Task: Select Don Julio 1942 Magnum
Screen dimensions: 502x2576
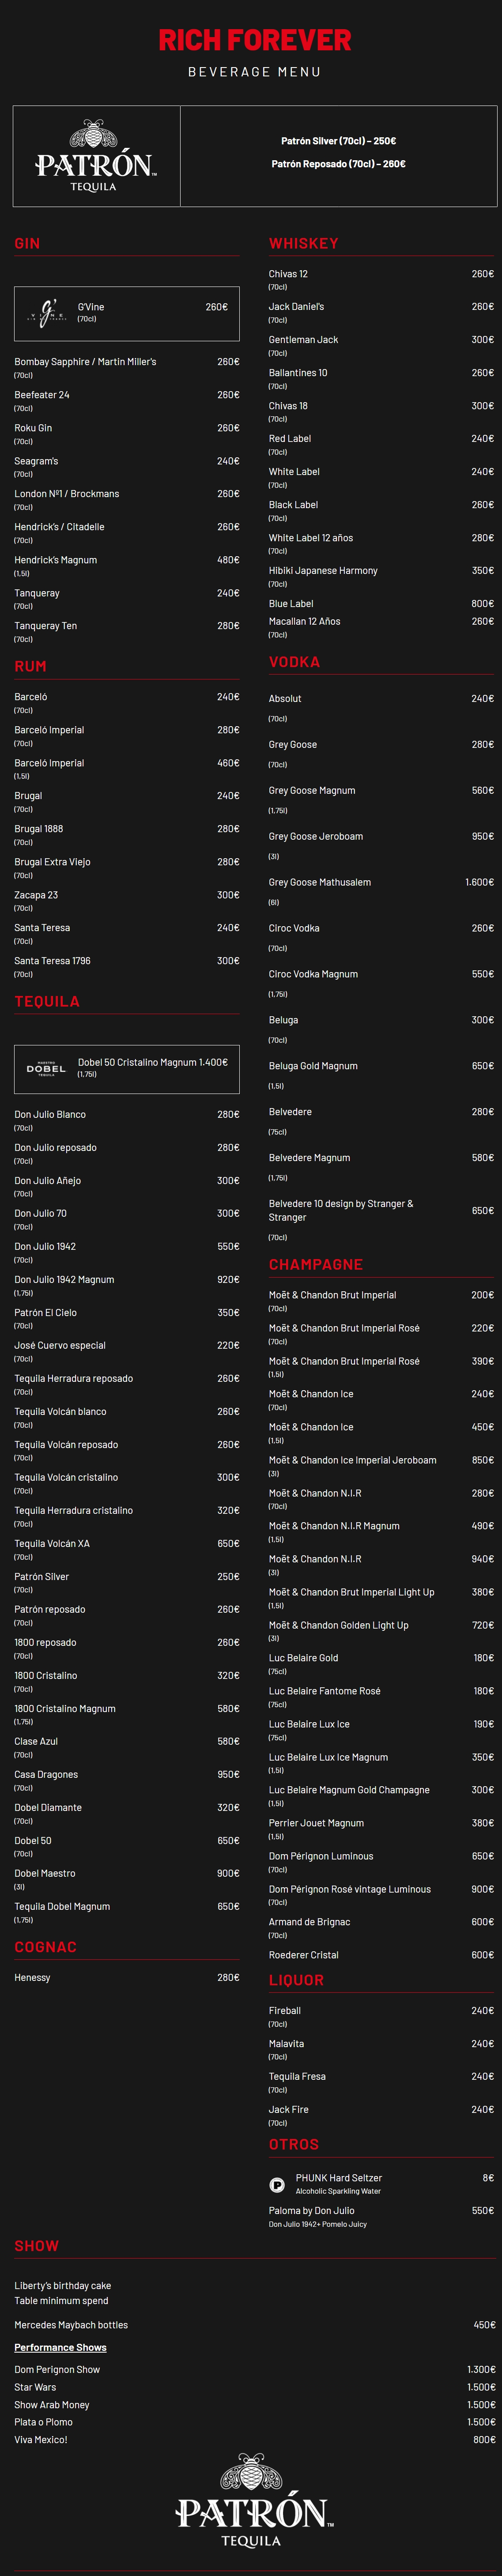Action: point(64,1279)
